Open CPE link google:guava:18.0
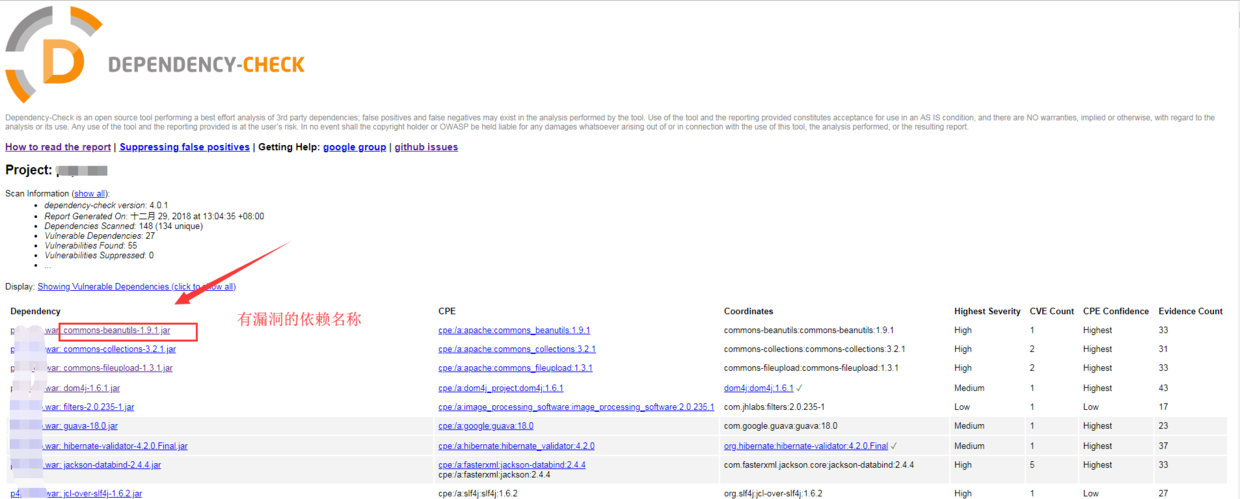1240x499 pixels. pos(485,426)
